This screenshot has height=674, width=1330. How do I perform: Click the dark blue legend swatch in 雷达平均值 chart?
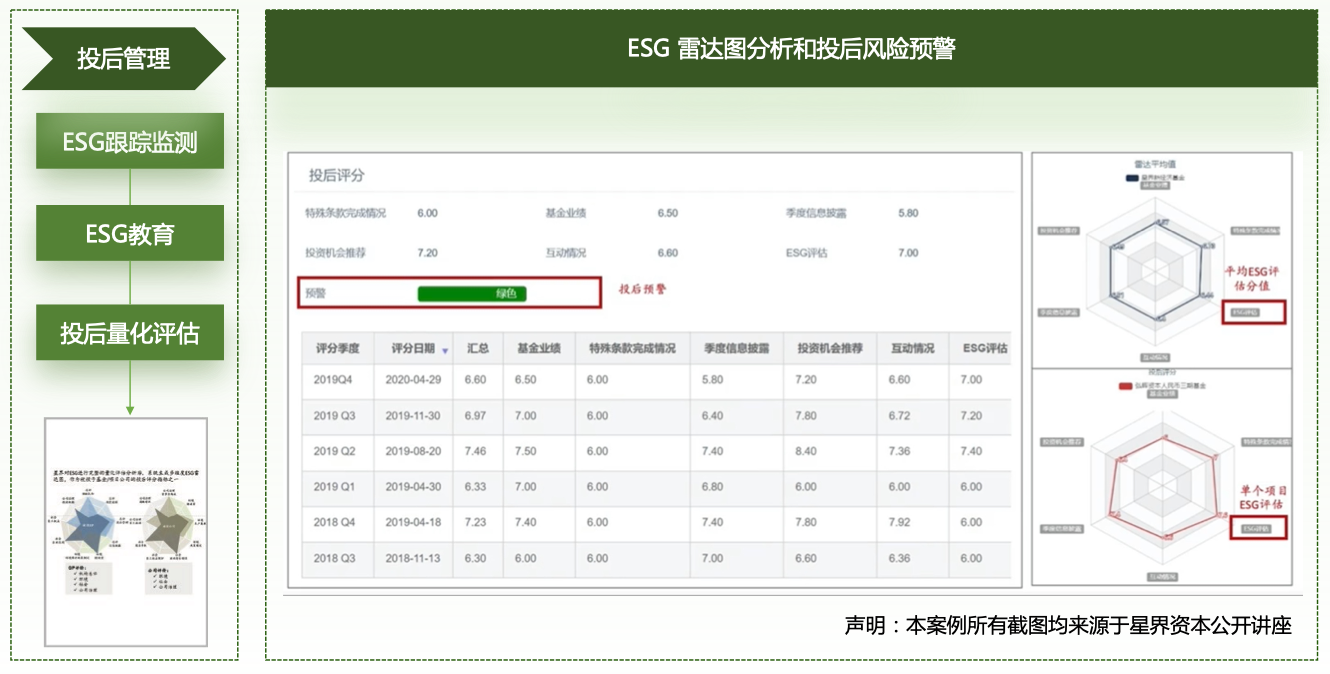pyautogui.click(x=1132, y=178)
